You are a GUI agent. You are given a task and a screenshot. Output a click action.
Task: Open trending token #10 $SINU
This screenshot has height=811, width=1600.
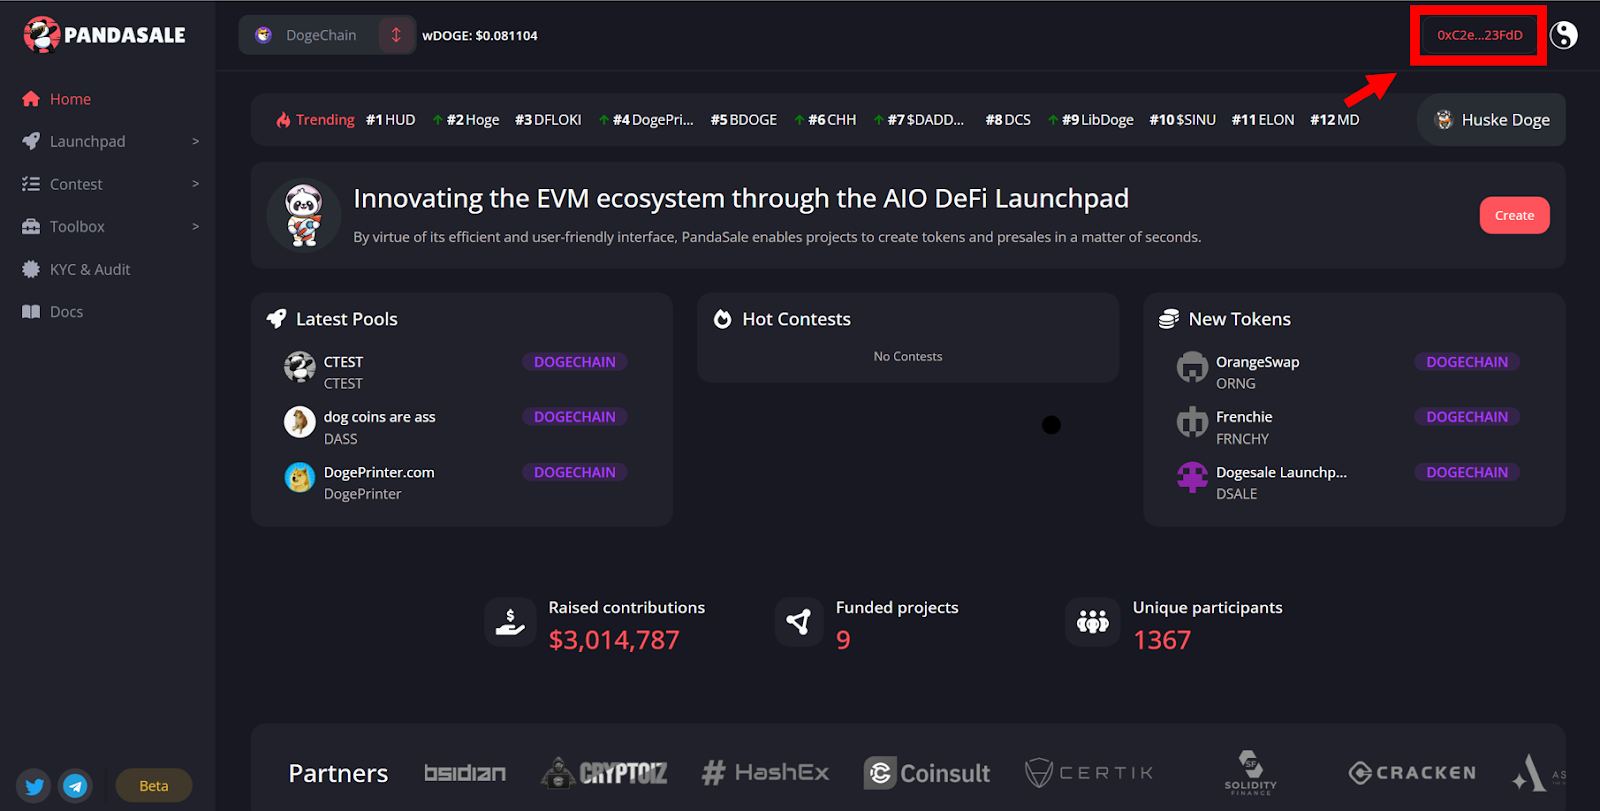tap(1183, 120)
